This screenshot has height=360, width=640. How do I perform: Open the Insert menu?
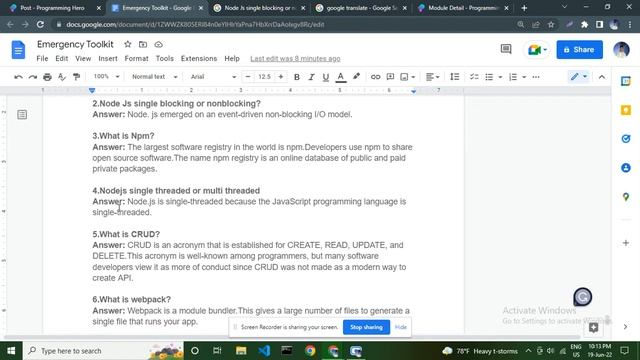108,58
